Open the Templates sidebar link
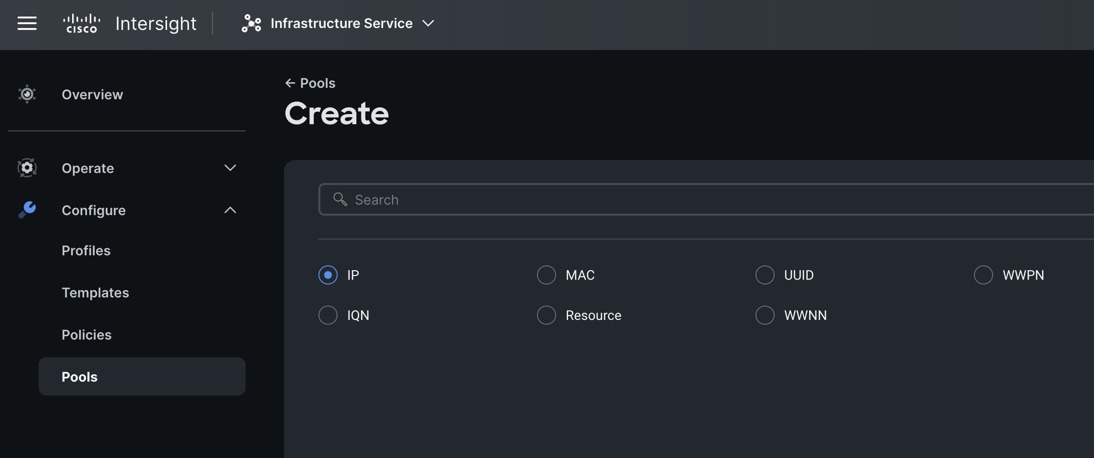 pos(95,293)
